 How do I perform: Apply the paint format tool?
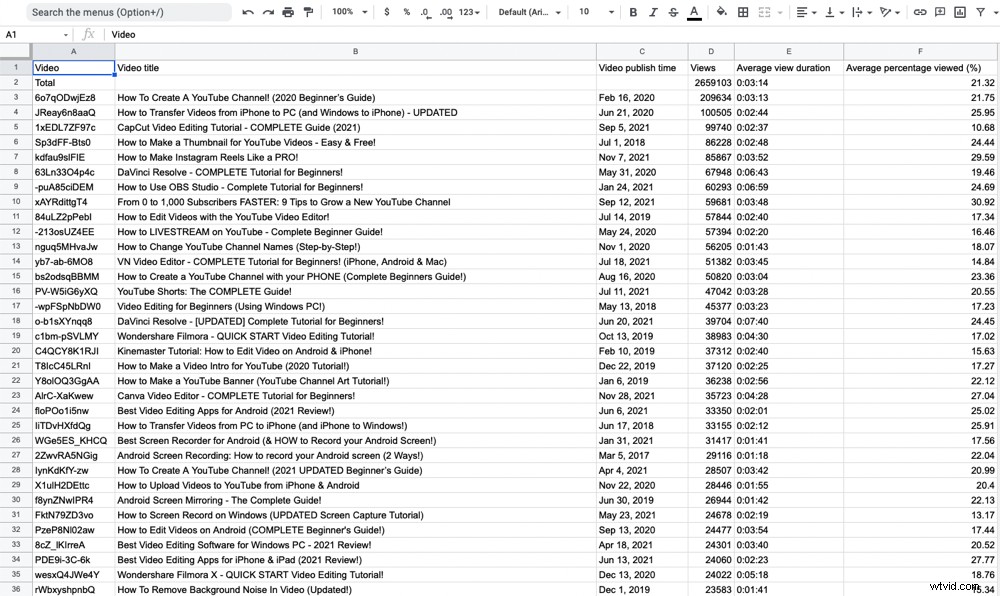[x=307, y=11]
